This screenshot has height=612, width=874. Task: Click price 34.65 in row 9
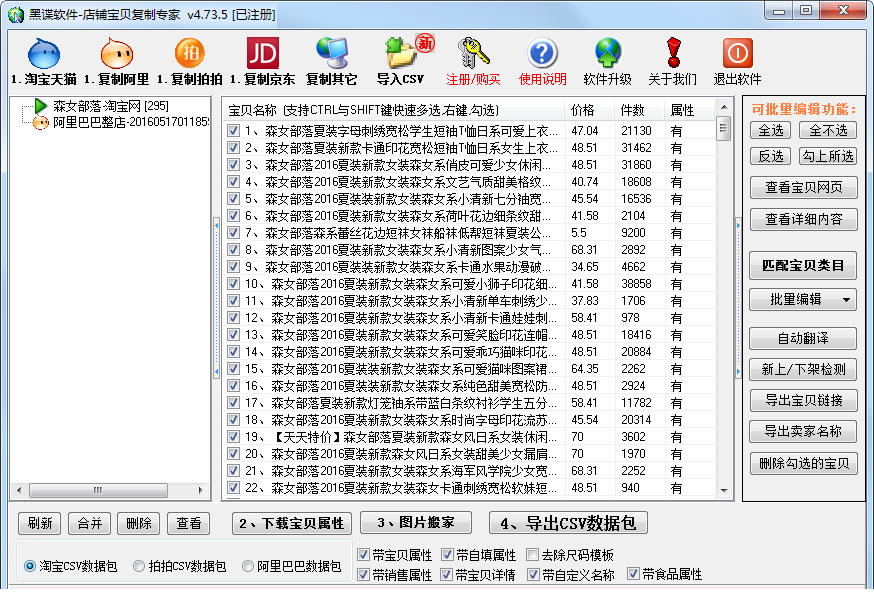585,266
